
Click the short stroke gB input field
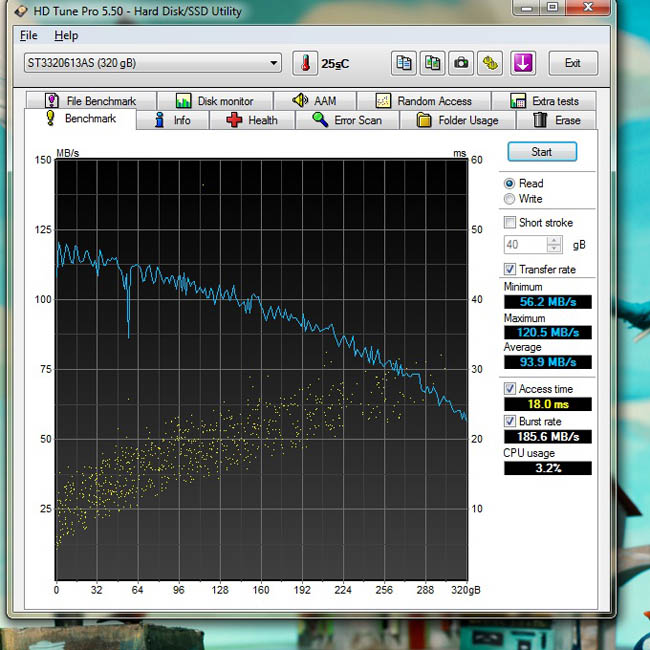pos(526,245)
